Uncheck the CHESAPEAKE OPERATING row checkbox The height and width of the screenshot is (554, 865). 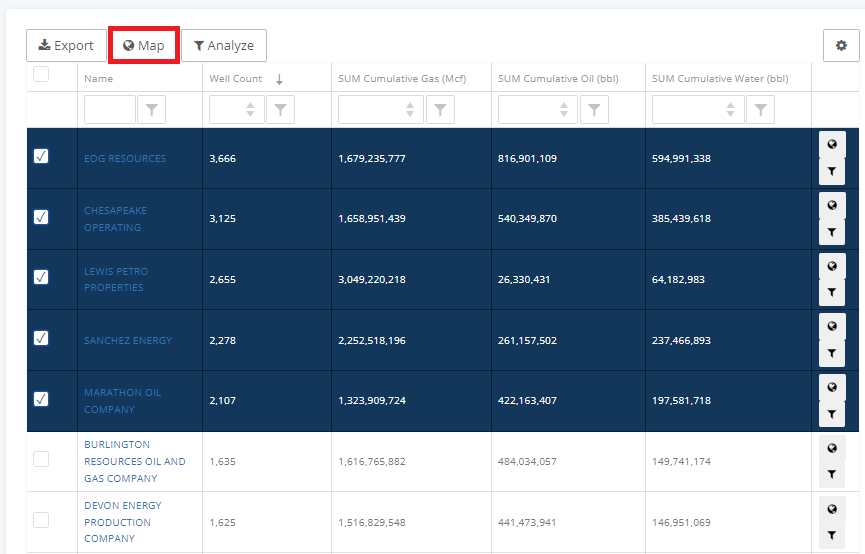click(x=41, y=217)
